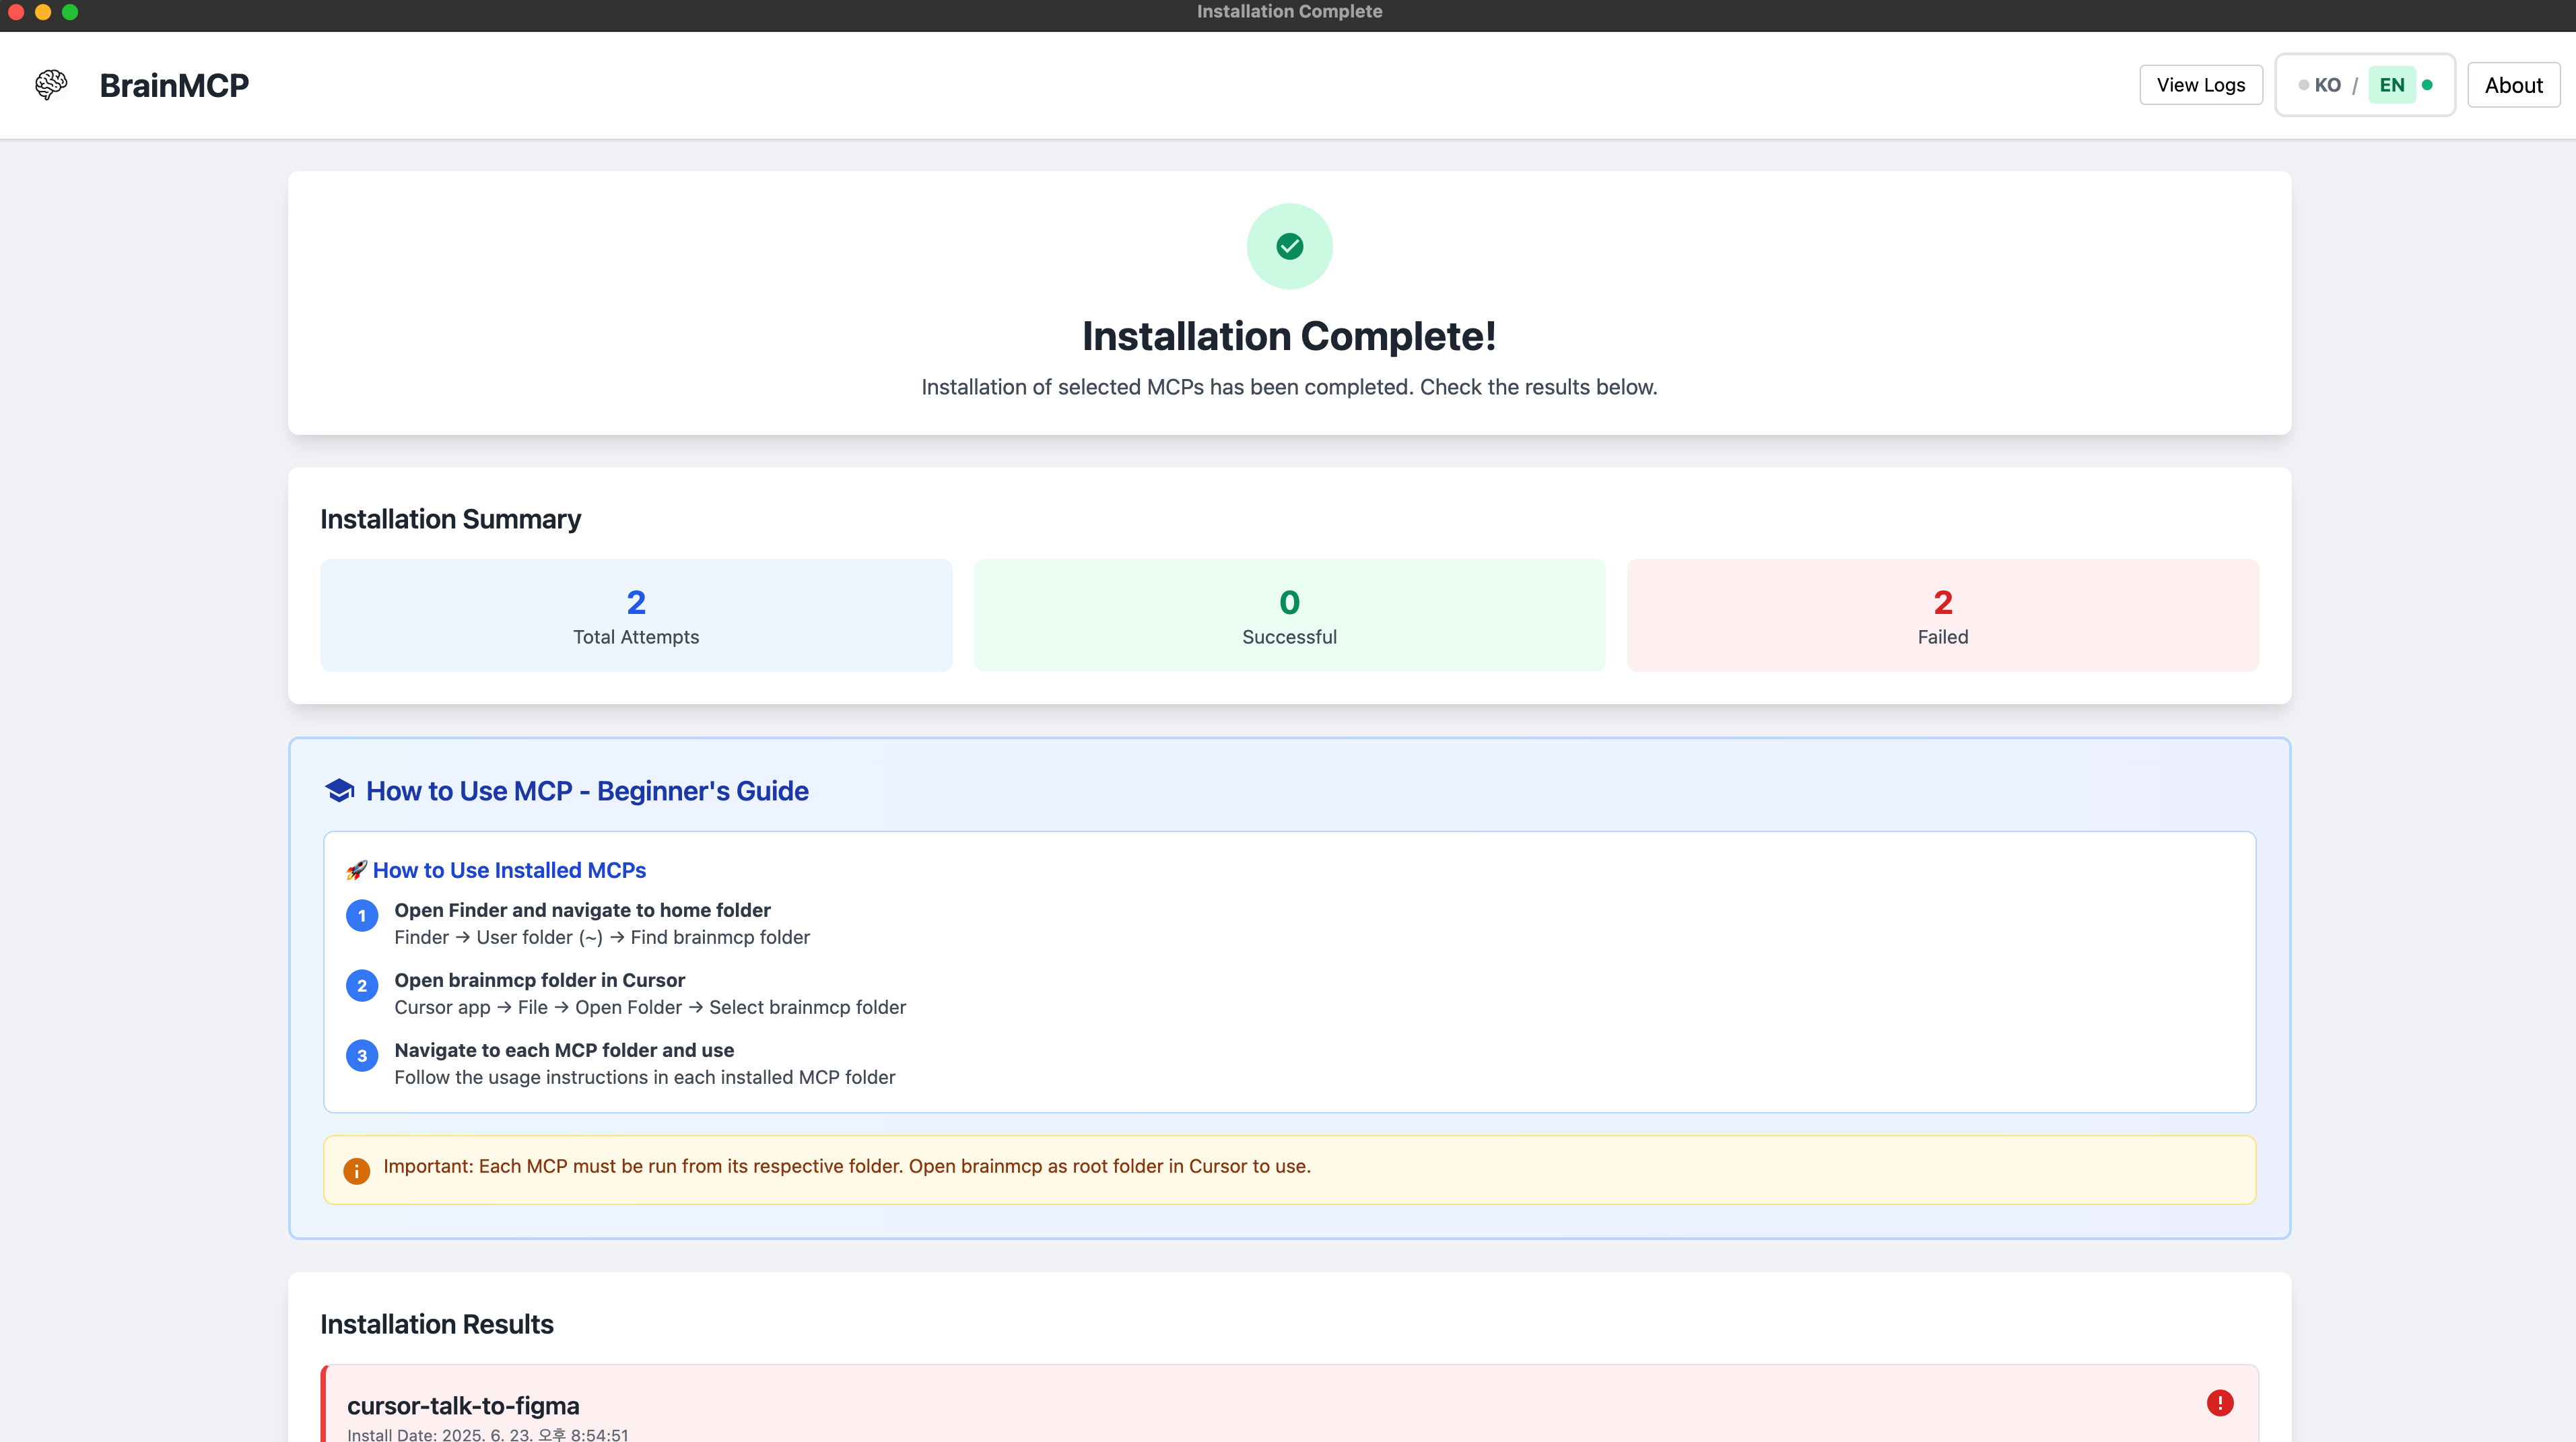Viewport: 2576px width, 1442px height.
Task: Click the Successful count card
Action: click(x=1289, y=615)
